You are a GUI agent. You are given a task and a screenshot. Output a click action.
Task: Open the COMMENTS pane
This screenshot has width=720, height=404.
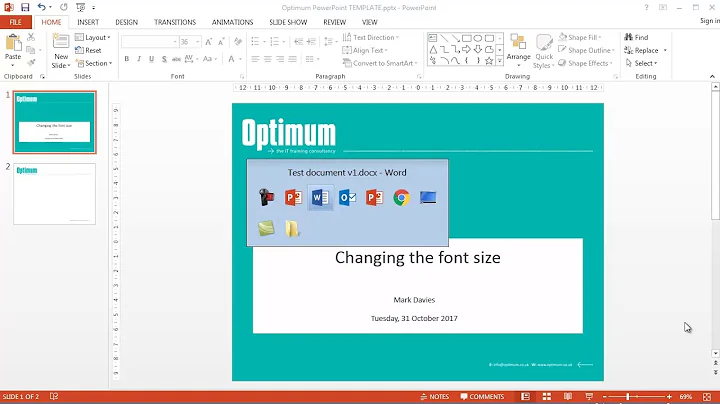(x=482, y=397)
